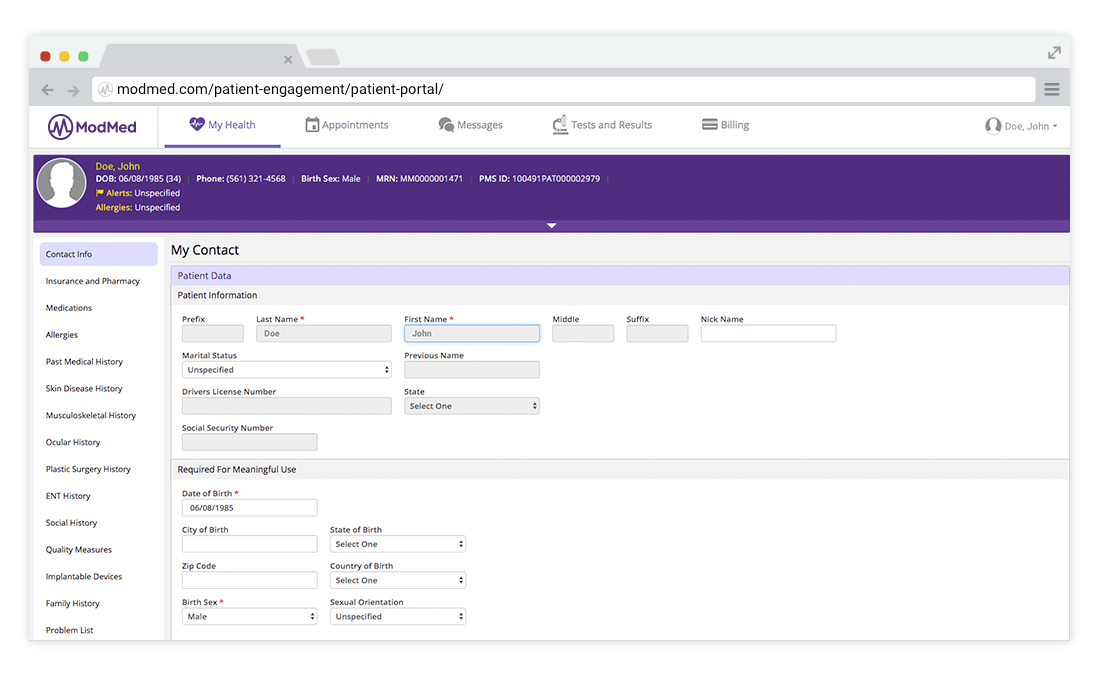Select Medications in the sidebar

68,308
